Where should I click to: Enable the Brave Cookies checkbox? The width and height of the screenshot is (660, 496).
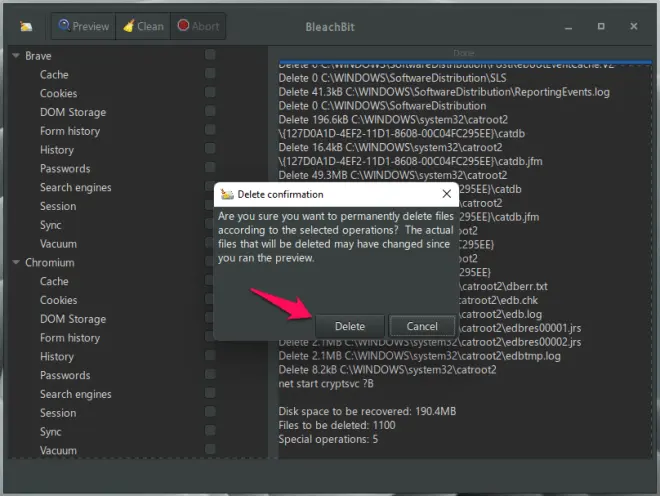(x=210, y=92)
